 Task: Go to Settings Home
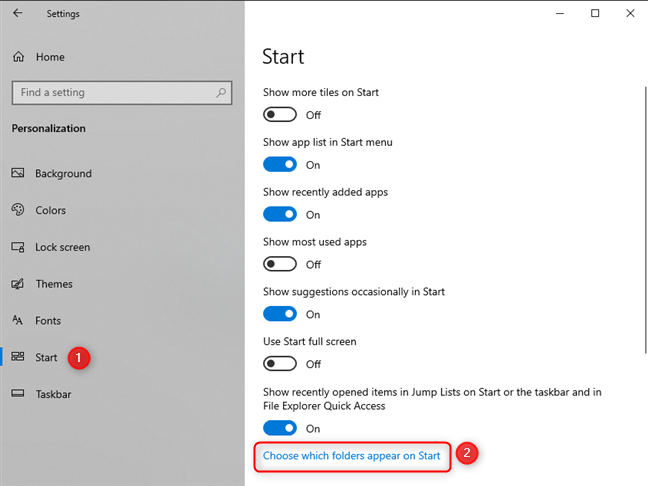[x=50, y=57]
